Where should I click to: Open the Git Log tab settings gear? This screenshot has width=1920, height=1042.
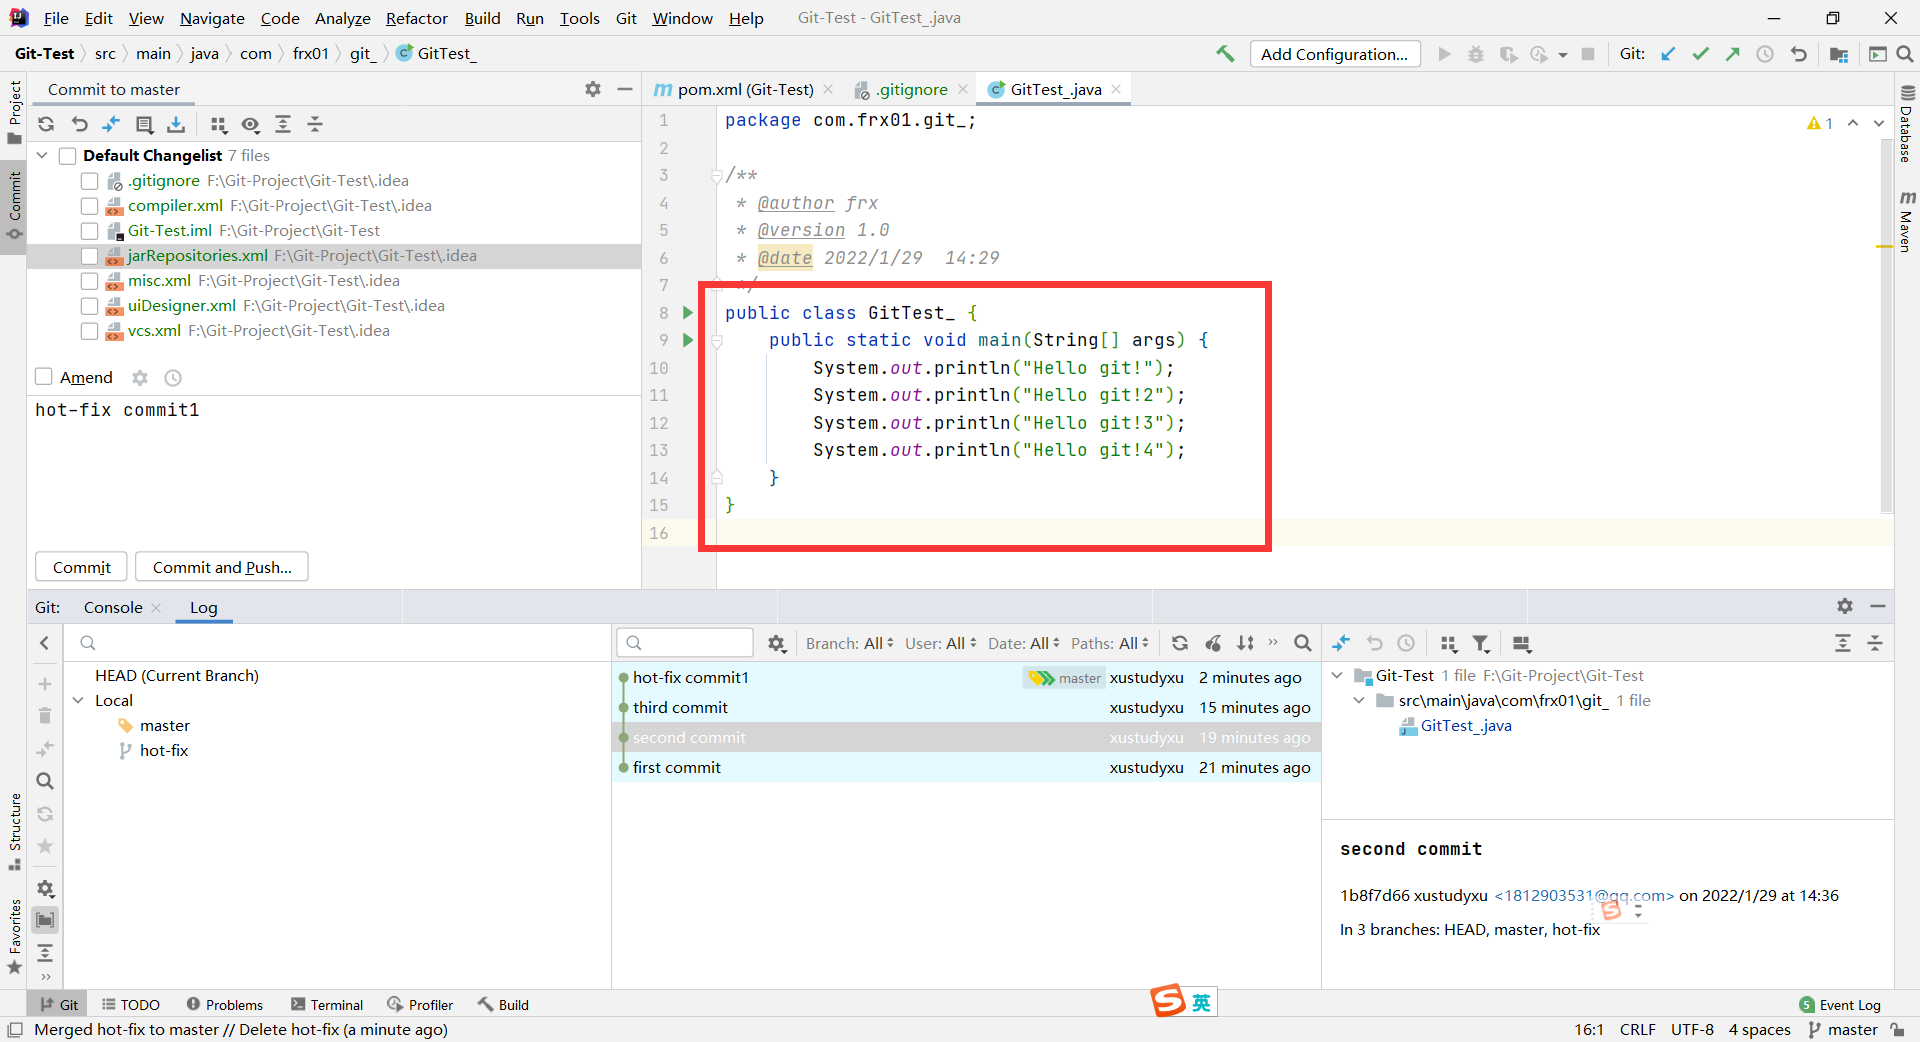pyautogui.click(x=777, y=643)
